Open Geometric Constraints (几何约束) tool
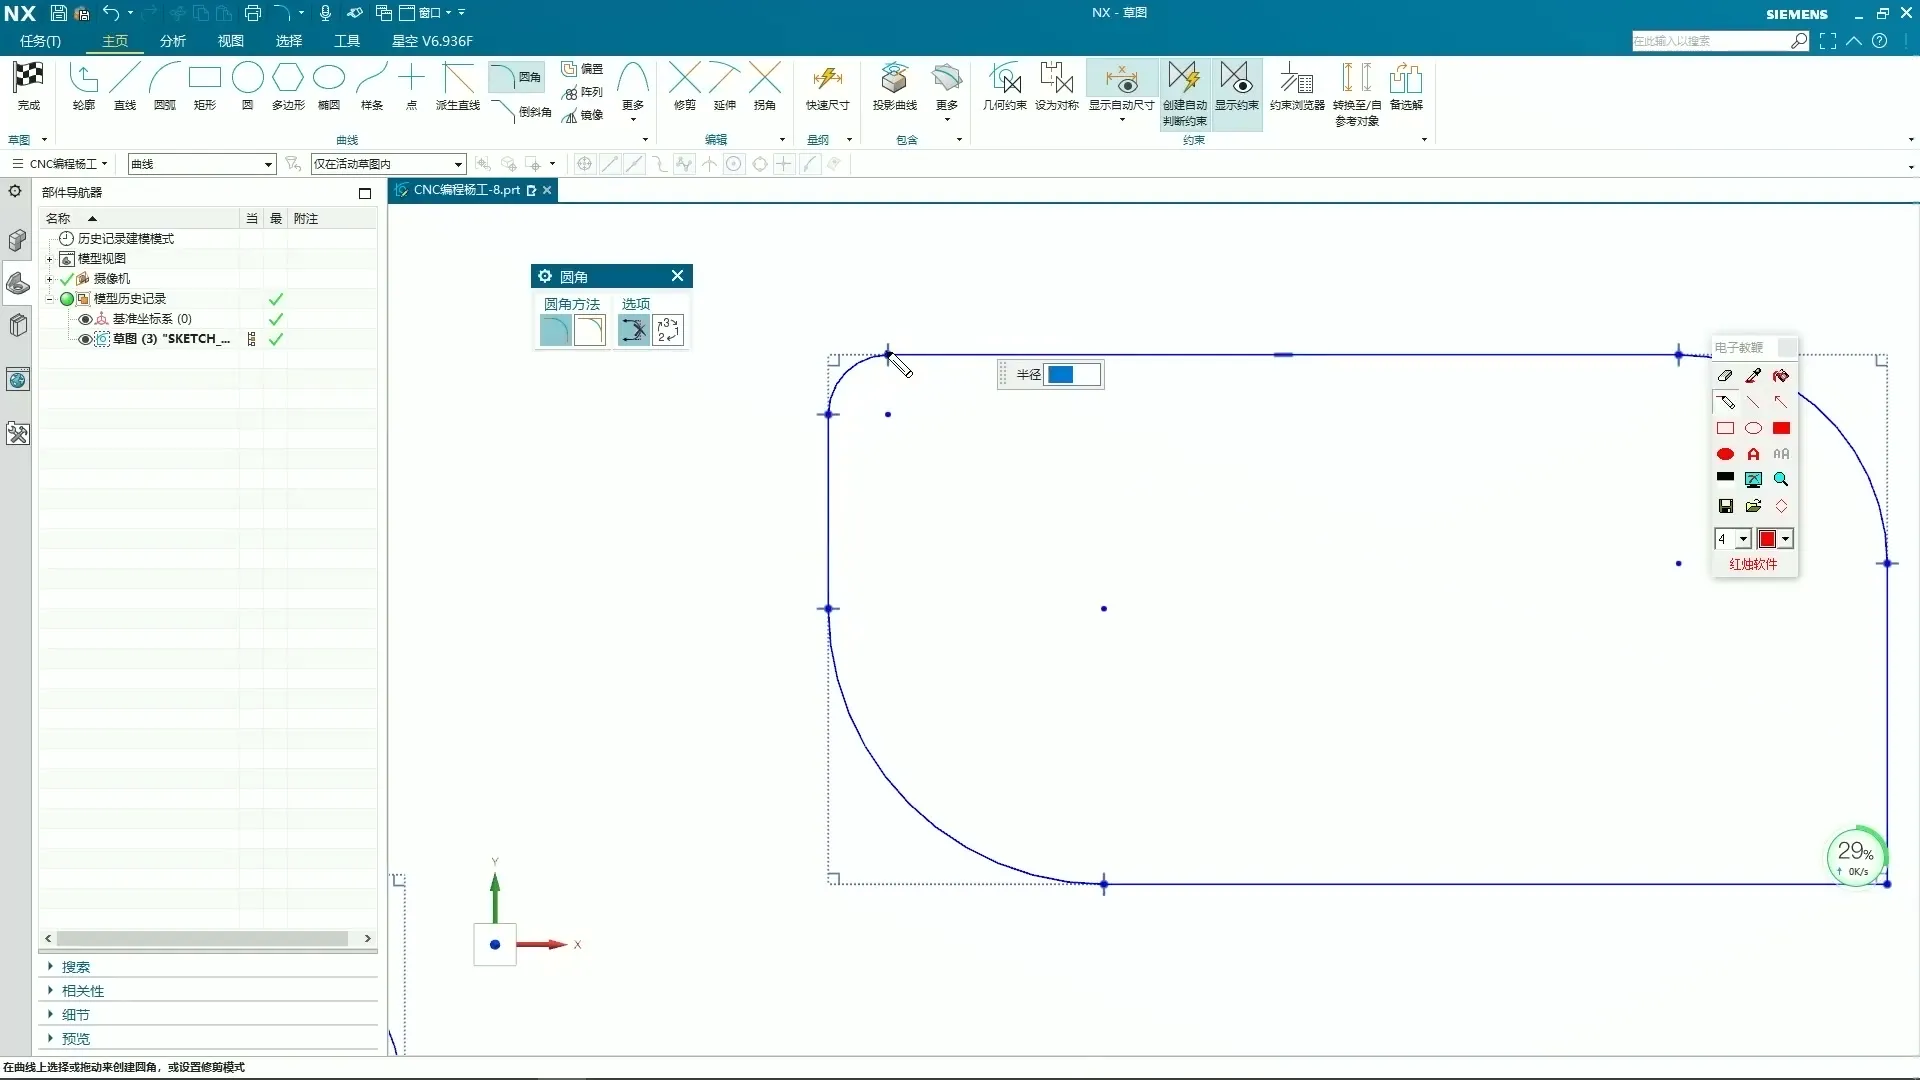The image size is (1920, 1080). pyautogui.click(x=1004, y=79)
